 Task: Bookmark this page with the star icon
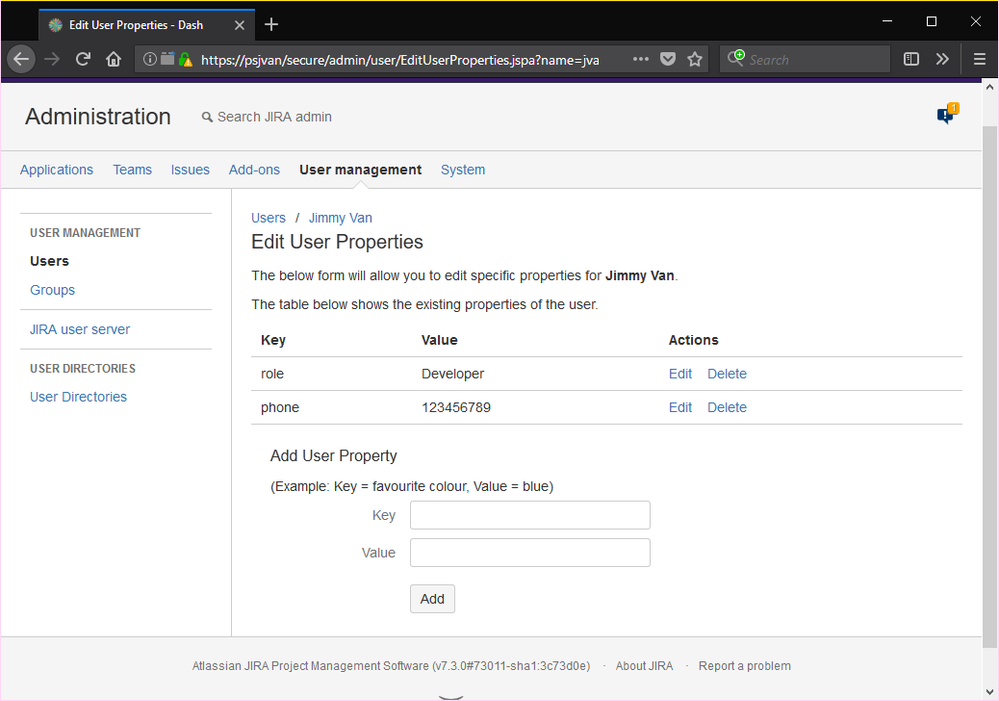[x=695, y=59]
